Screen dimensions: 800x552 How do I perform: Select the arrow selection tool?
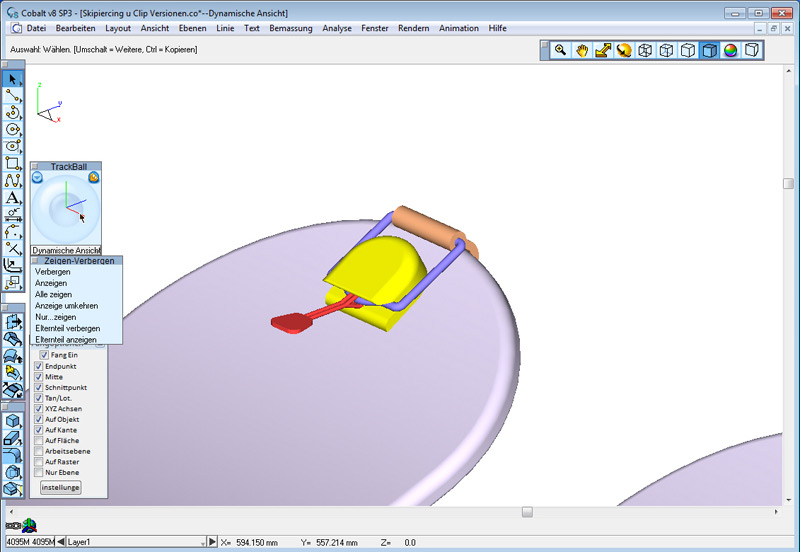point(13,78)
